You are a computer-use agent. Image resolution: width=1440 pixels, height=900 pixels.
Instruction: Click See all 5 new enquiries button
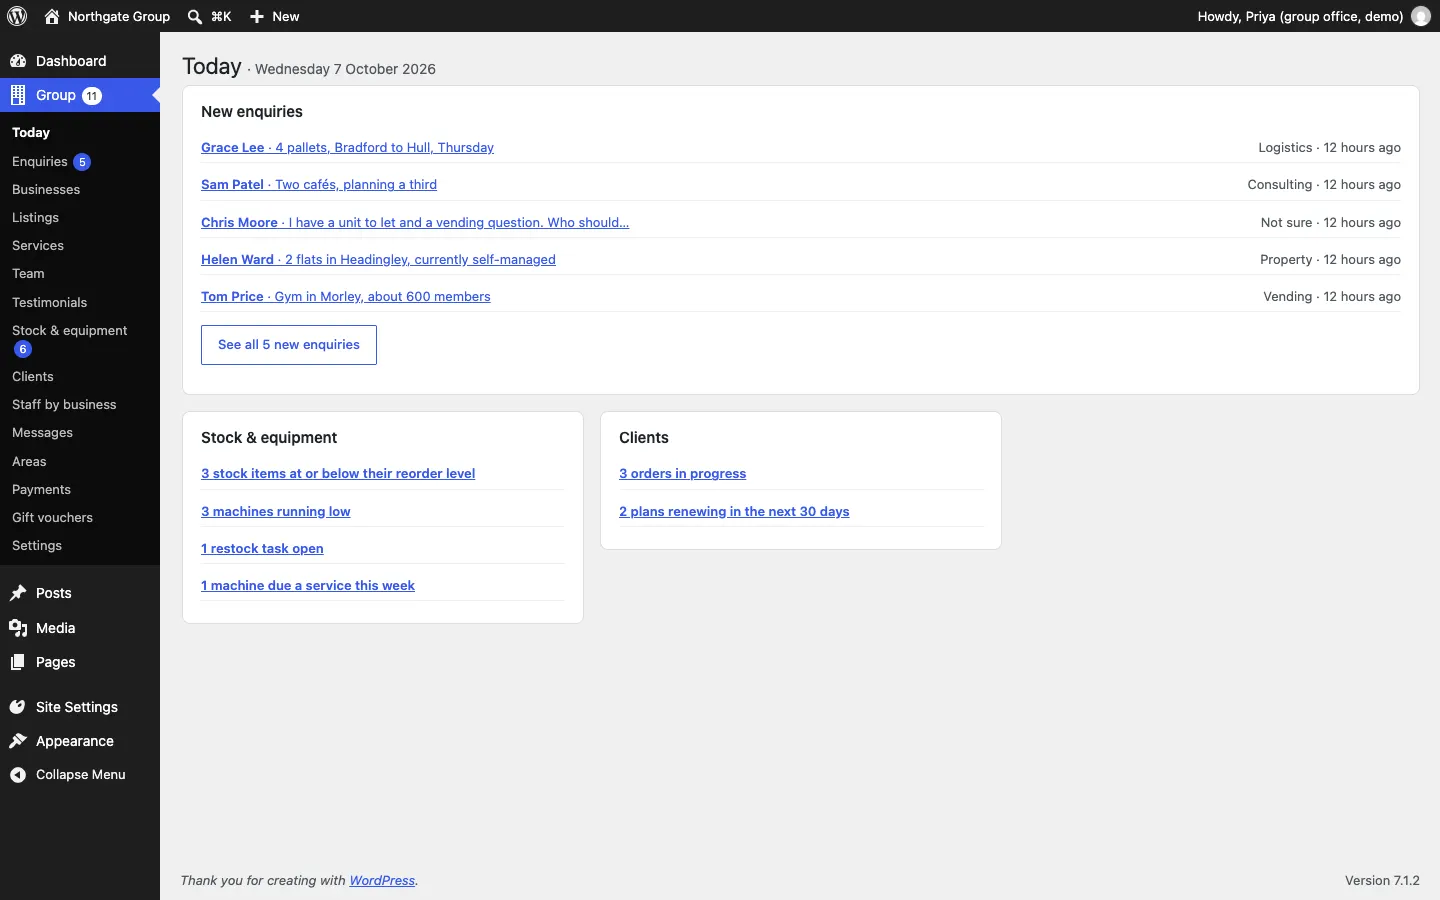tap(289, 345)
